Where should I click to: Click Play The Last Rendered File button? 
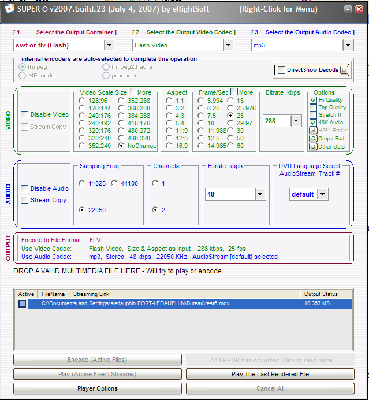[270, 374]
